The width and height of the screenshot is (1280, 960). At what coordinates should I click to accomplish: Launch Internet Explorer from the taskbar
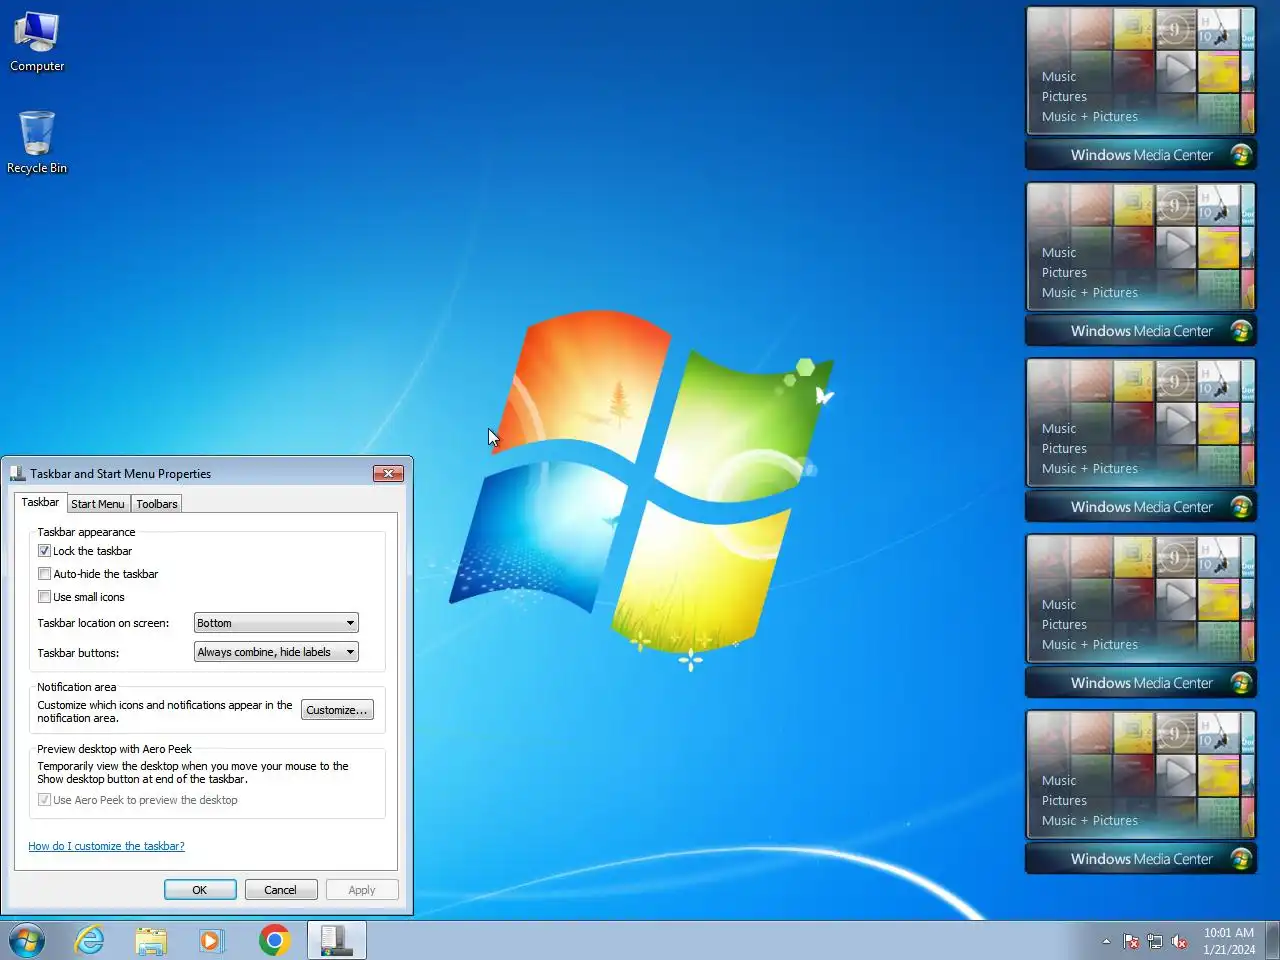click(90, 941)
